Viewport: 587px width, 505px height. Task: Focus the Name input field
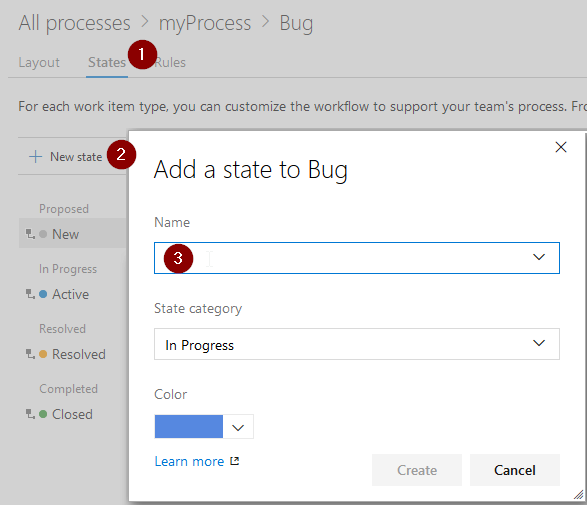[x=357, y=258]
